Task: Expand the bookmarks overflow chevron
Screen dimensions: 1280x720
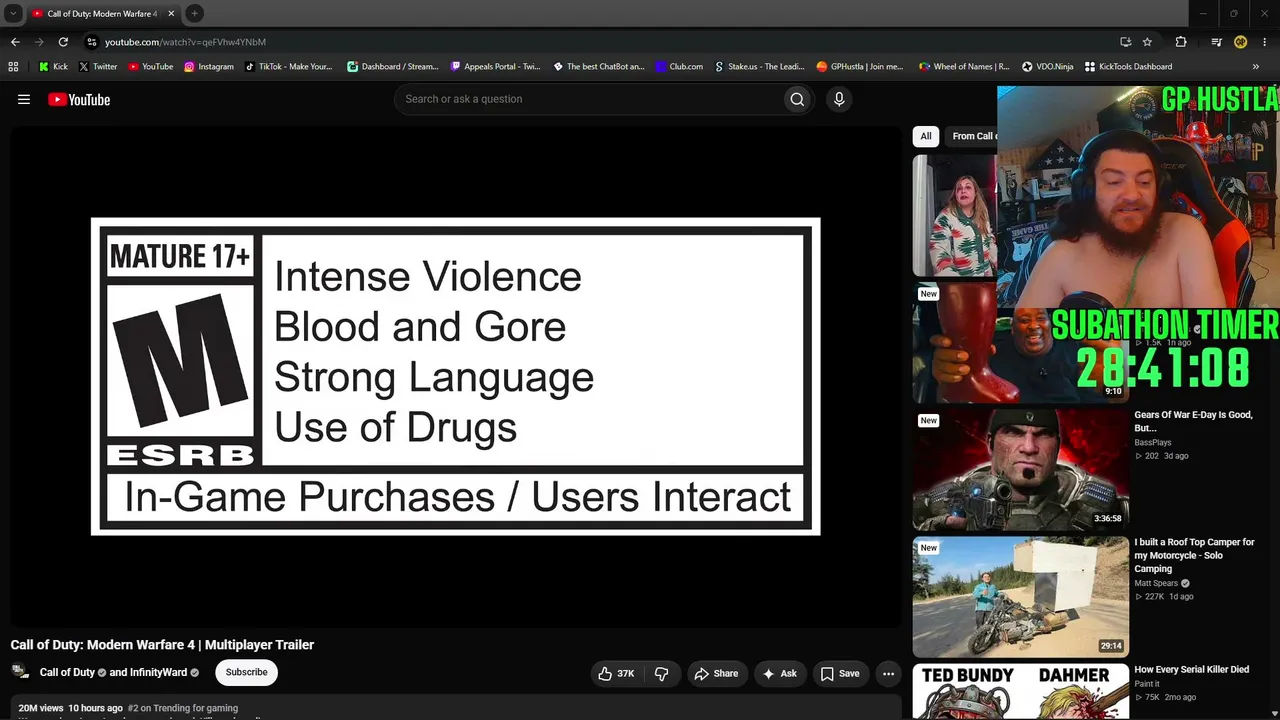Action: pyautogui.click(x=1255, y=67)
